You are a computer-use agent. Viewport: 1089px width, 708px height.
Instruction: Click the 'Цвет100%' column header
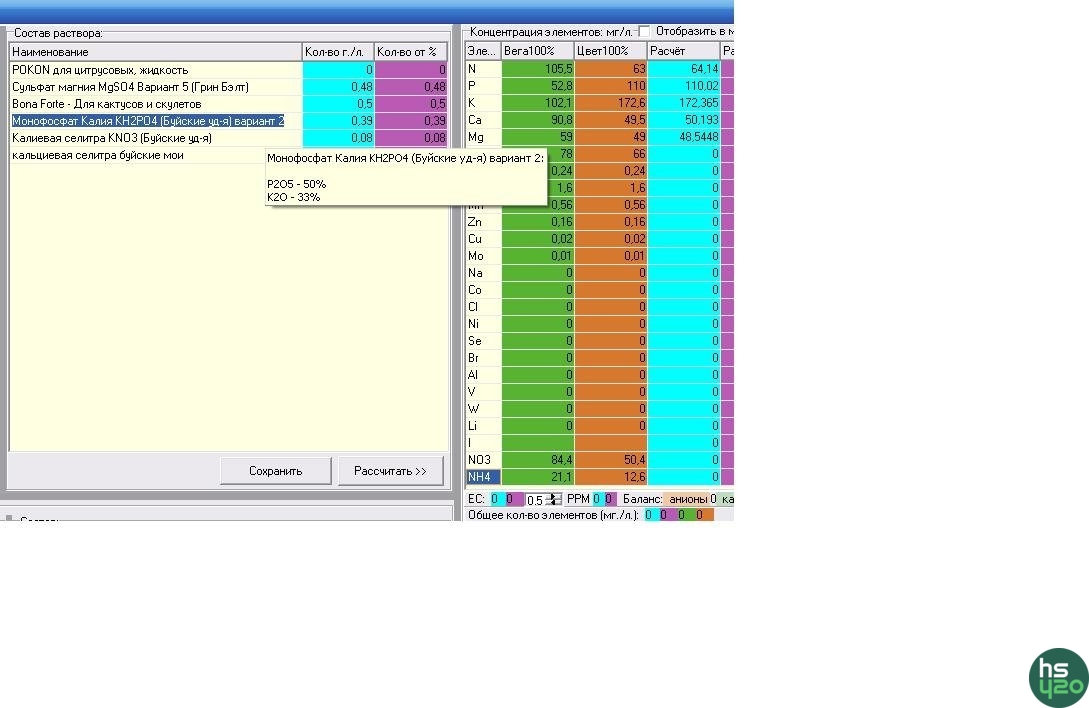click(610, 51)
